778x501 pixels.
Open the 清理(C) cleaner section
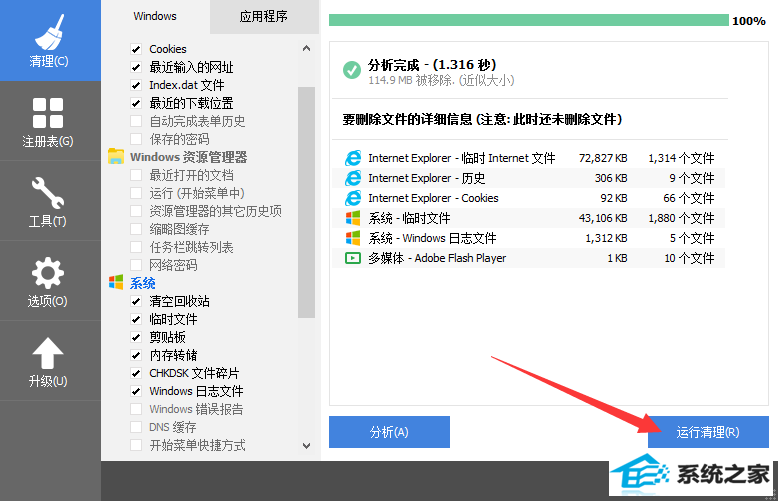coord(50,40)
